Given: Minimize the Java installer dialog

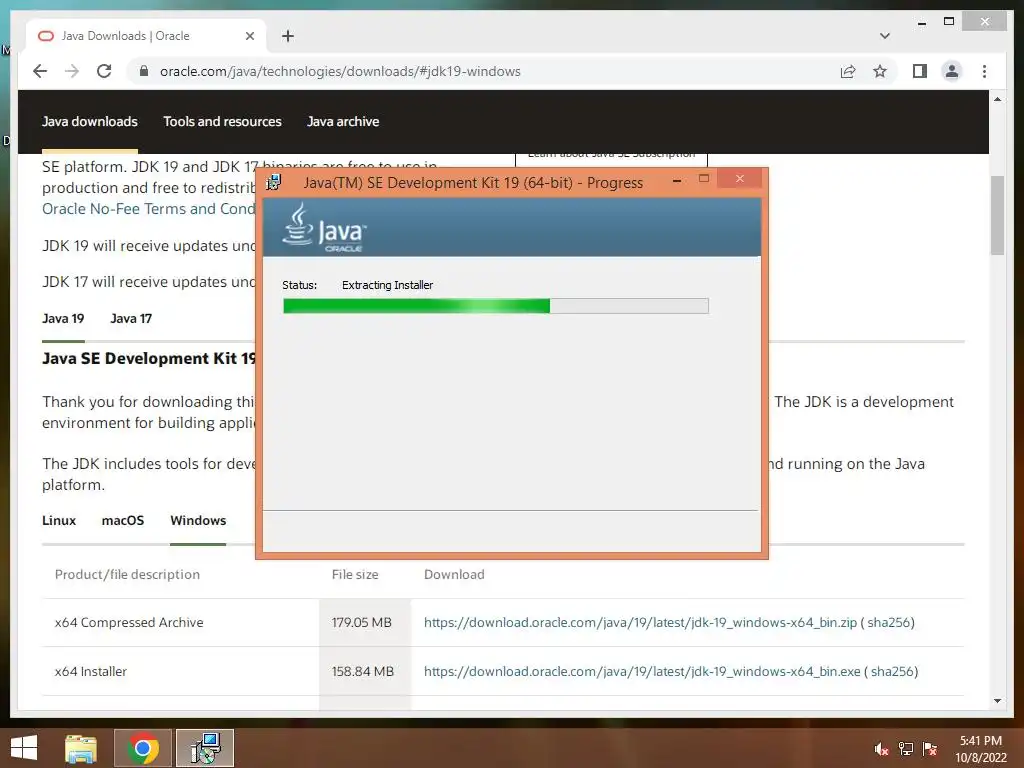Looking at the screenshot, I should [677, 179].
